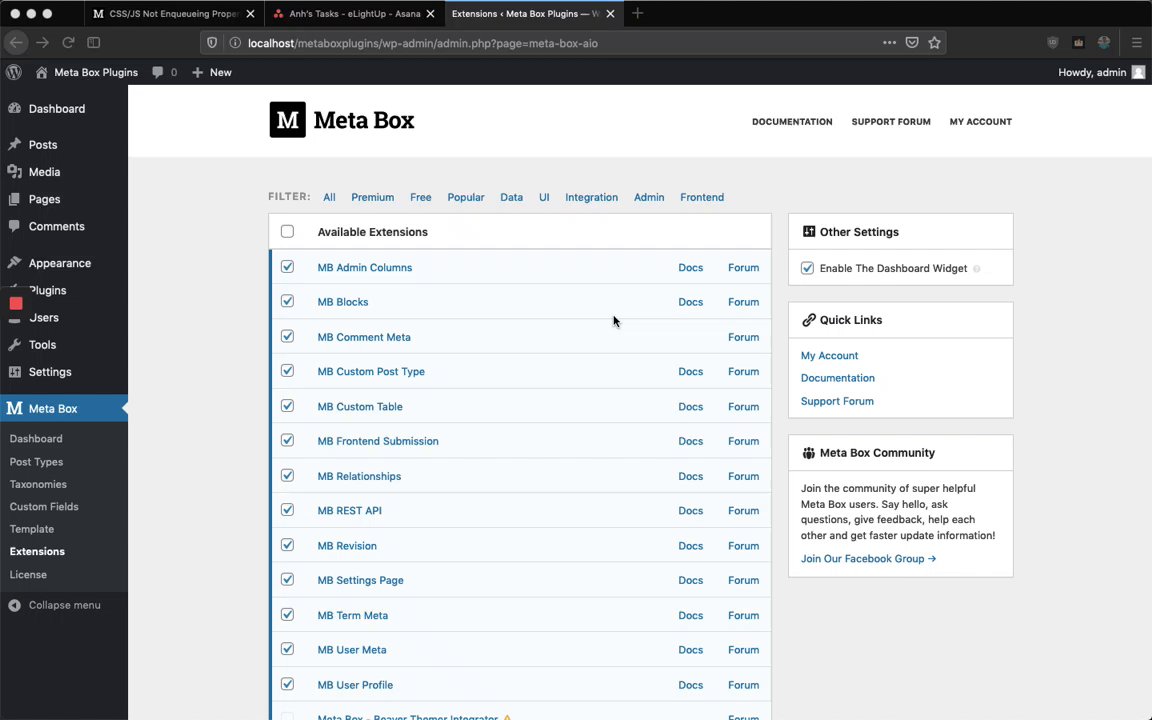Click the Collapse menu arrow icon
Screen dimensions: 1152x720
point(15,605)
